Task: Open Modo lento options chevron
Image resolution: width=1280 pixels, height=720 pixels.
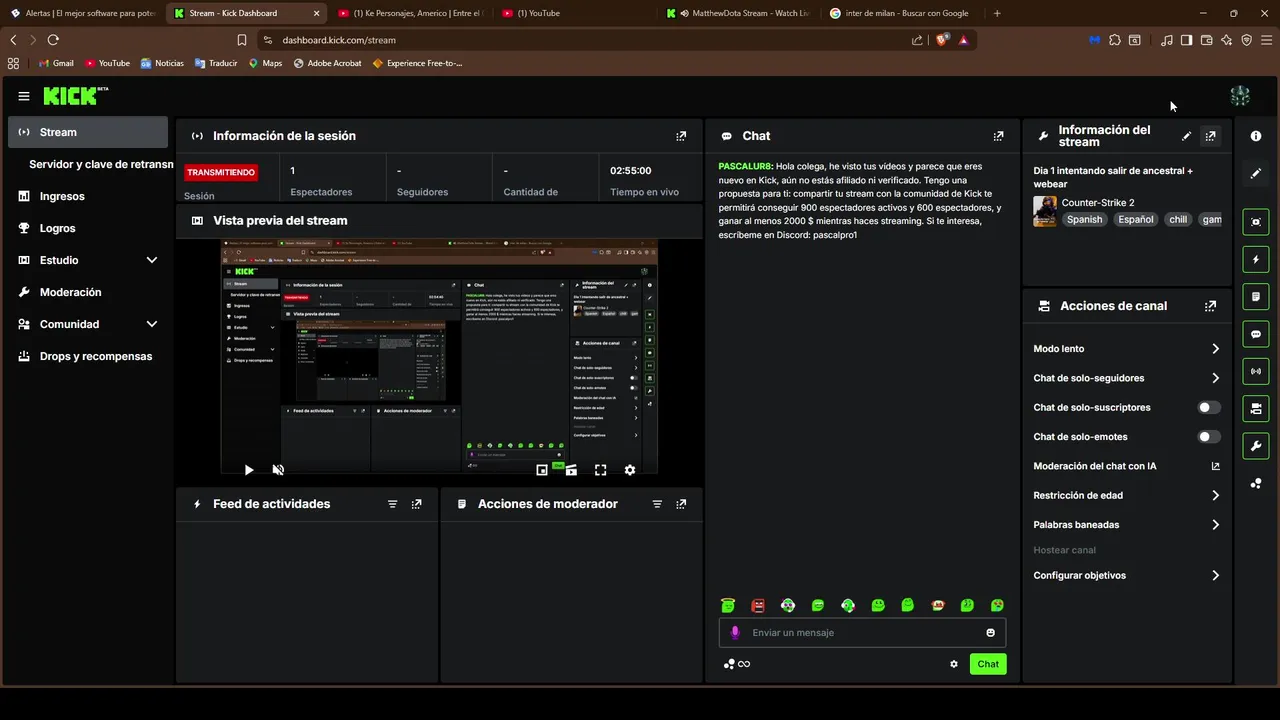Action: coord(1215,349)
